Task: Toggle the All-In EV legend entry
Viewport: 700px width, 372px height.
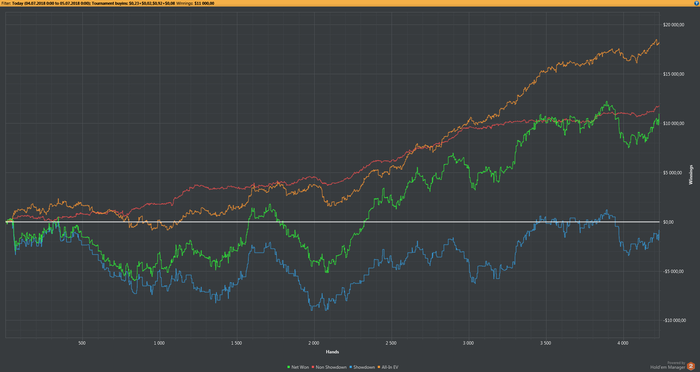Action: tap(388, 367)
